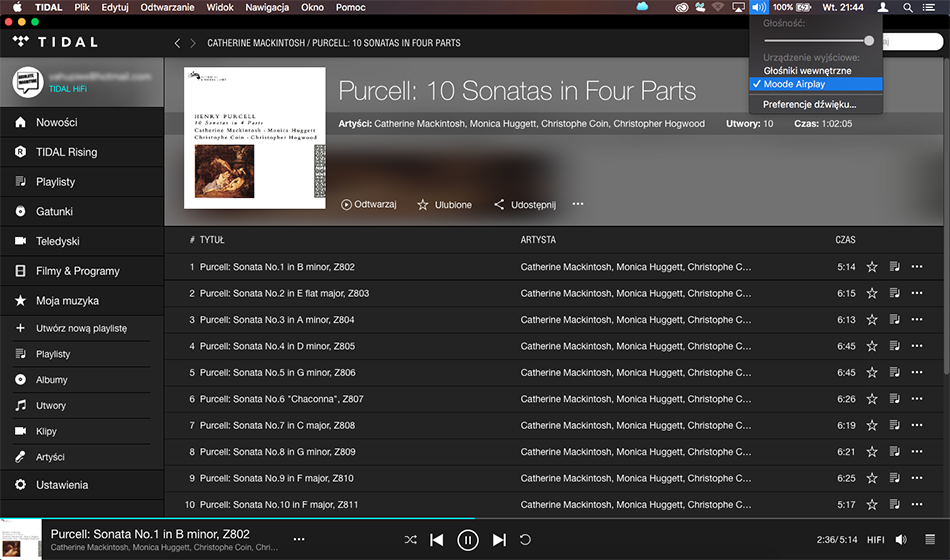
Task: Open Teledyski videos section
Action: pyautogui.click(x=82, y=241)
